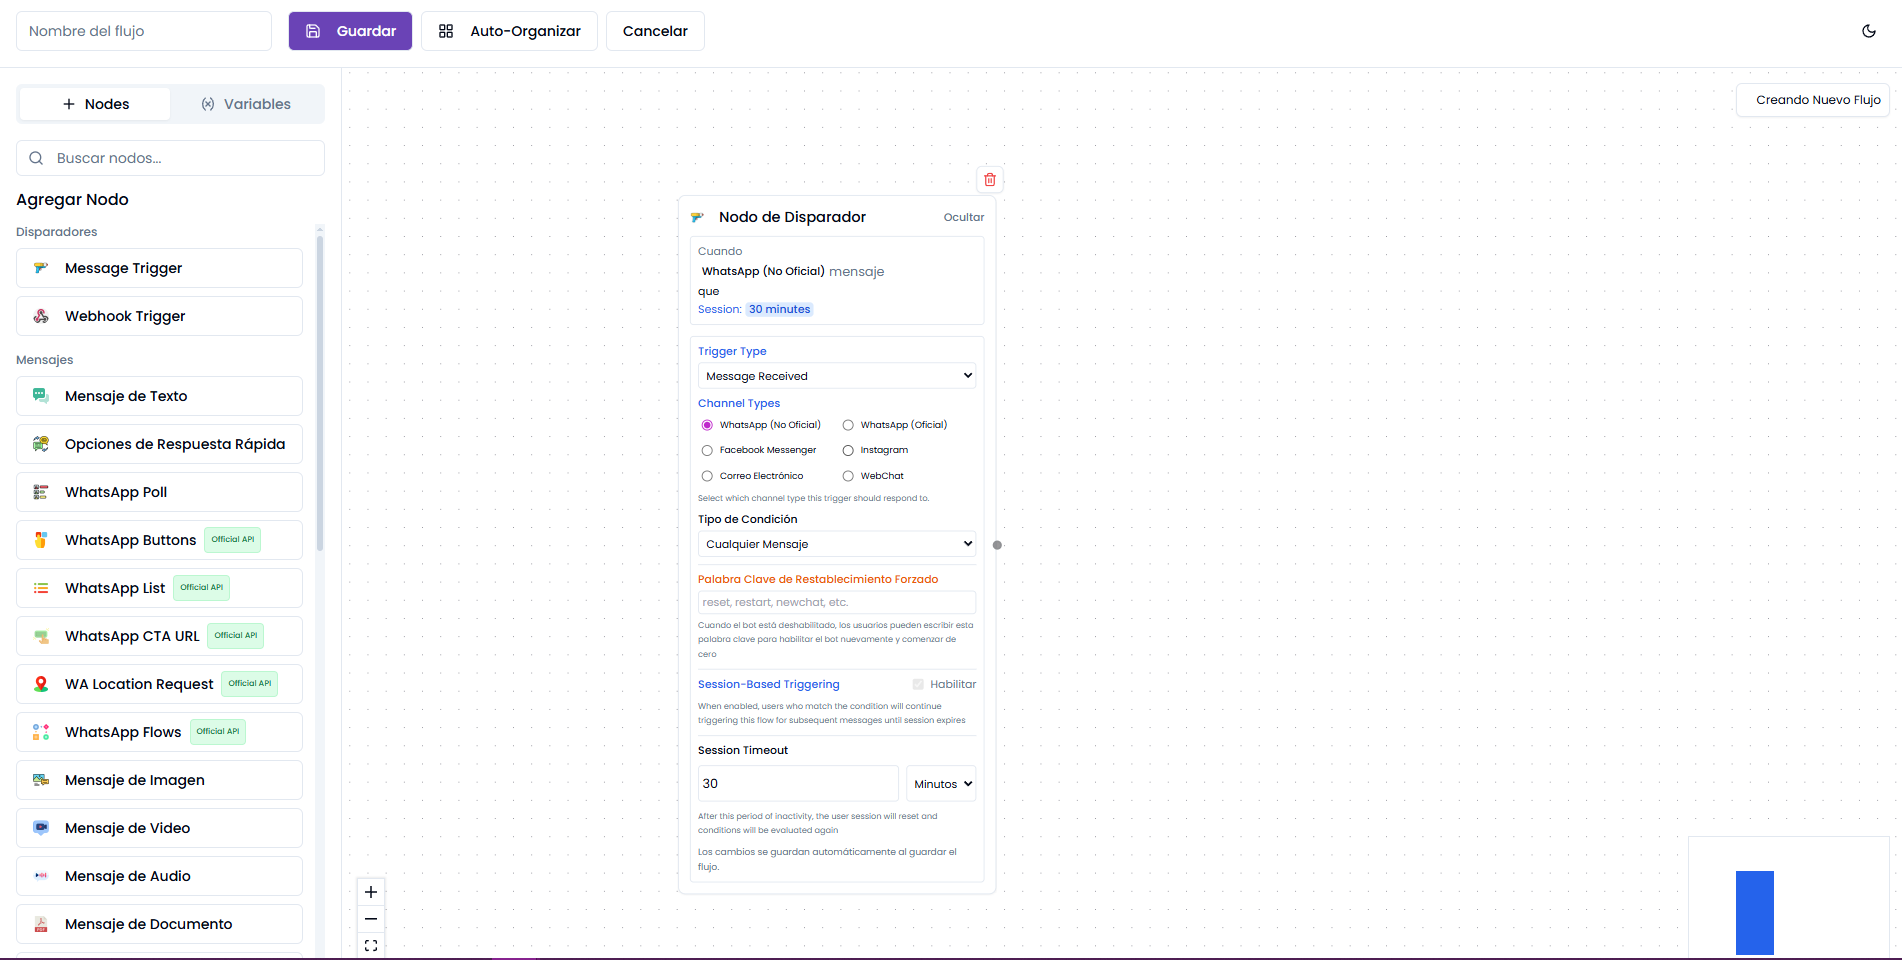Select the WhatsApp (Oficial) channel
This screenshot has width=1902, height=960.
[x=848, y=425]
